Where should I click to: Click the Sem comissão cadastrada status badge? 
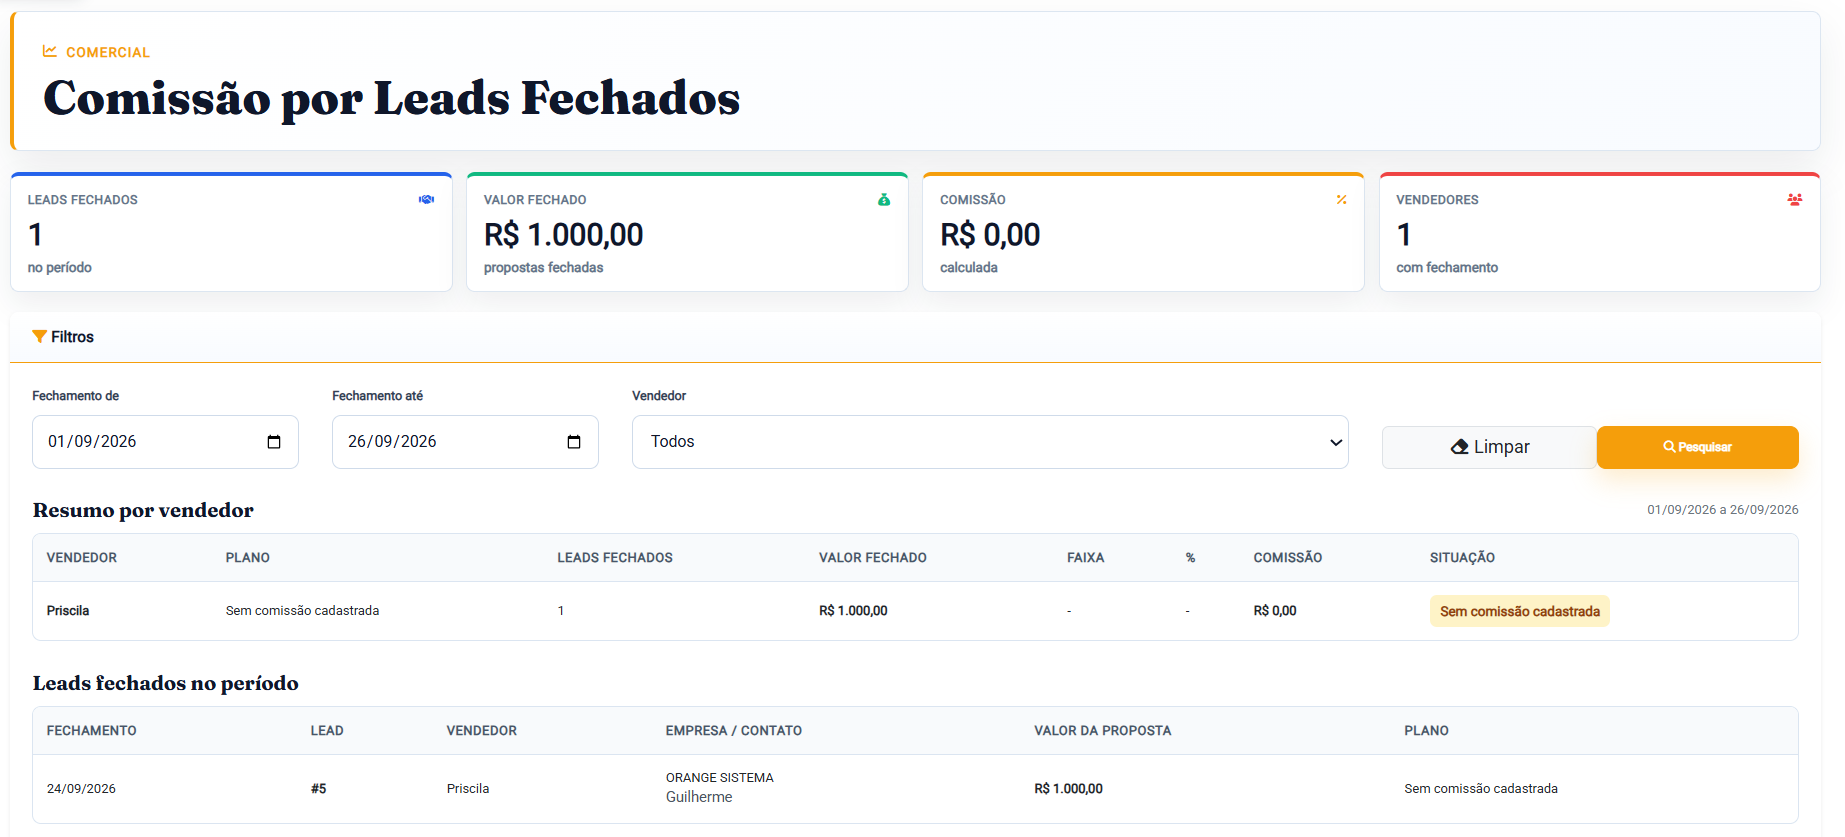pos(1519,611)
